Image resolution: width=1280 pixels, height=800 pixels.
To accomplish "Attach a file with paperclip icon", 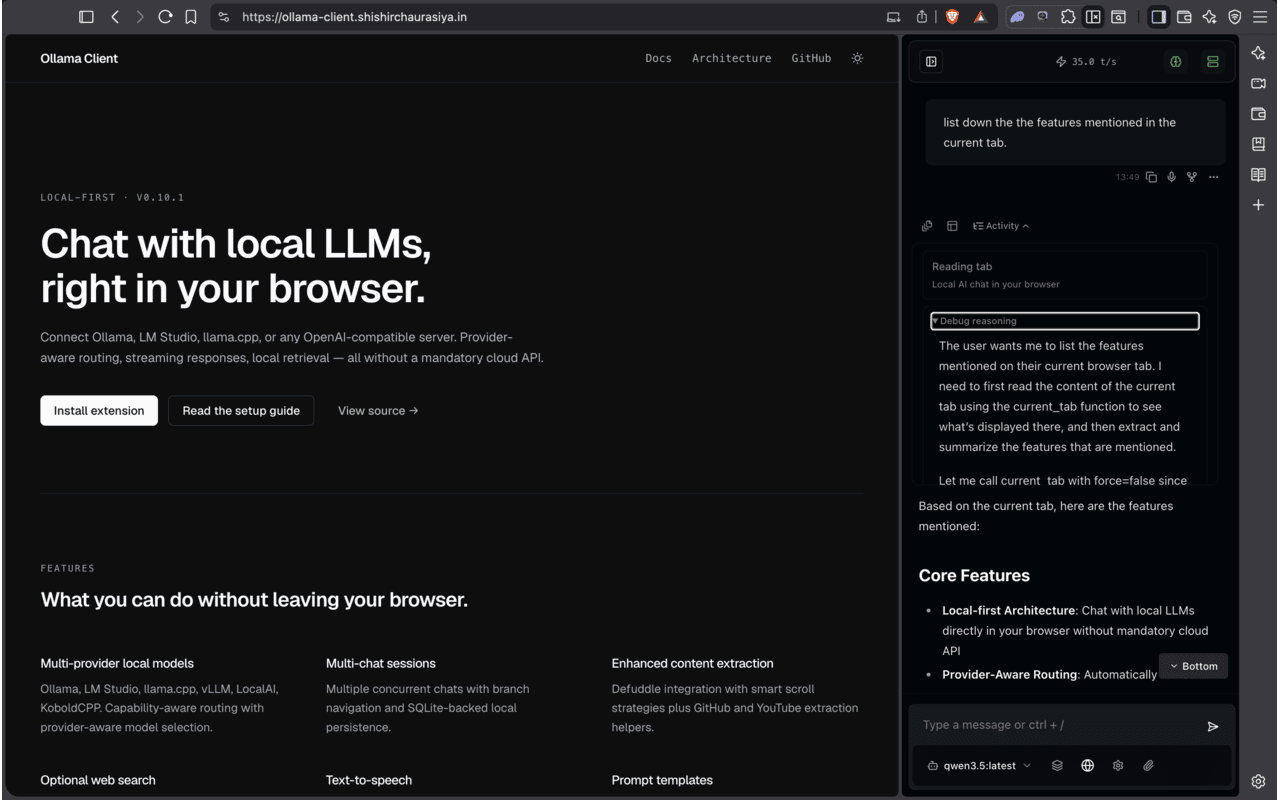I will [1149, 766].
